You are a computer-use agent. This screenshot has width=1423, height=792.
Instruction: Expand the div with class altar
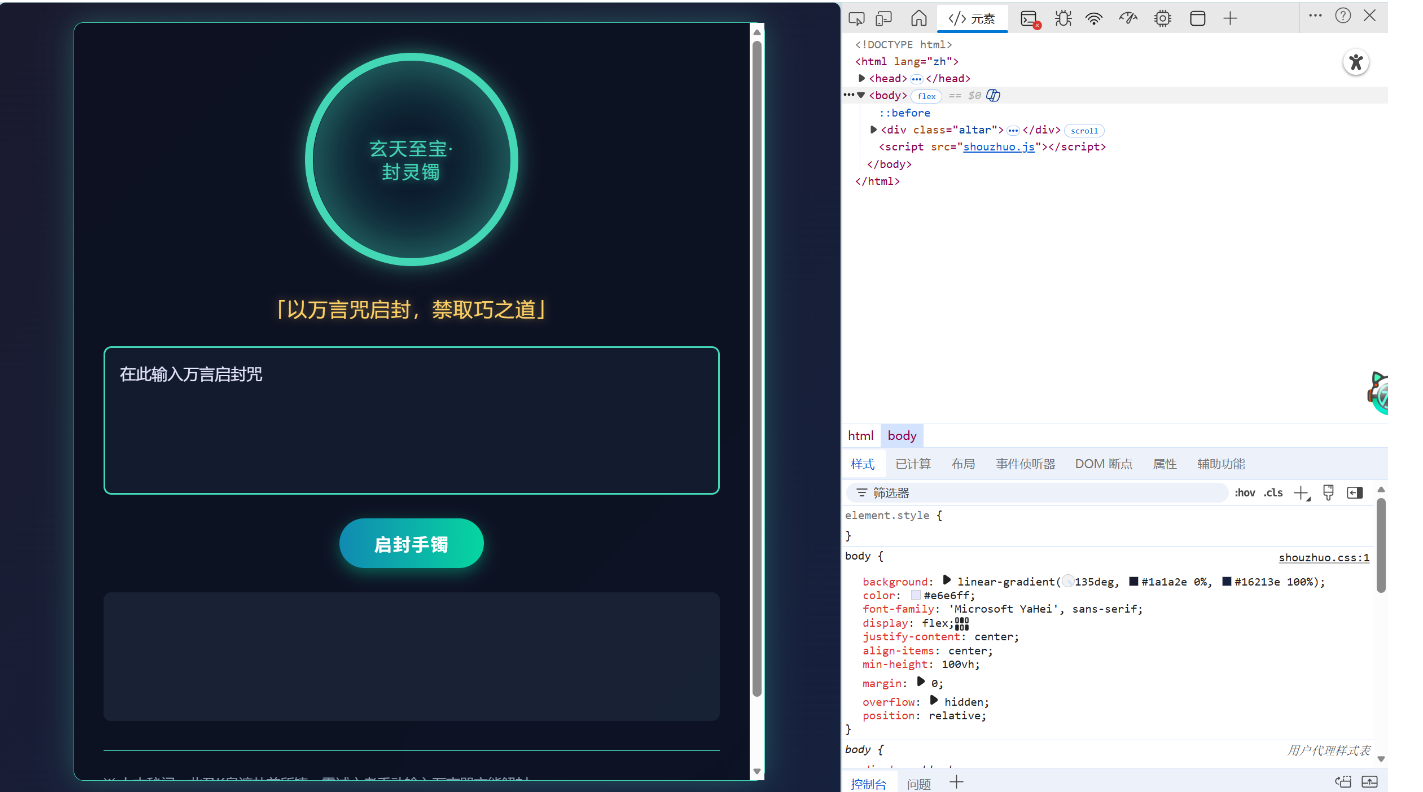click(873, 129)
